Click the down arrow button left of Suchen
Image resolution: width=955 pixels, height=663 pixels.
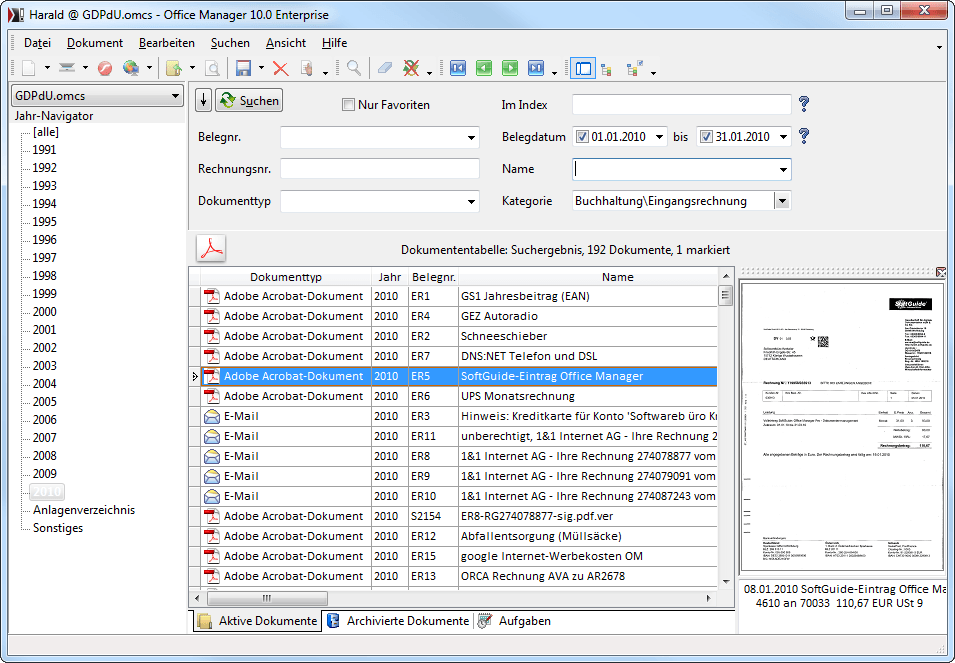pyautogui.click(x=203, y=100)
